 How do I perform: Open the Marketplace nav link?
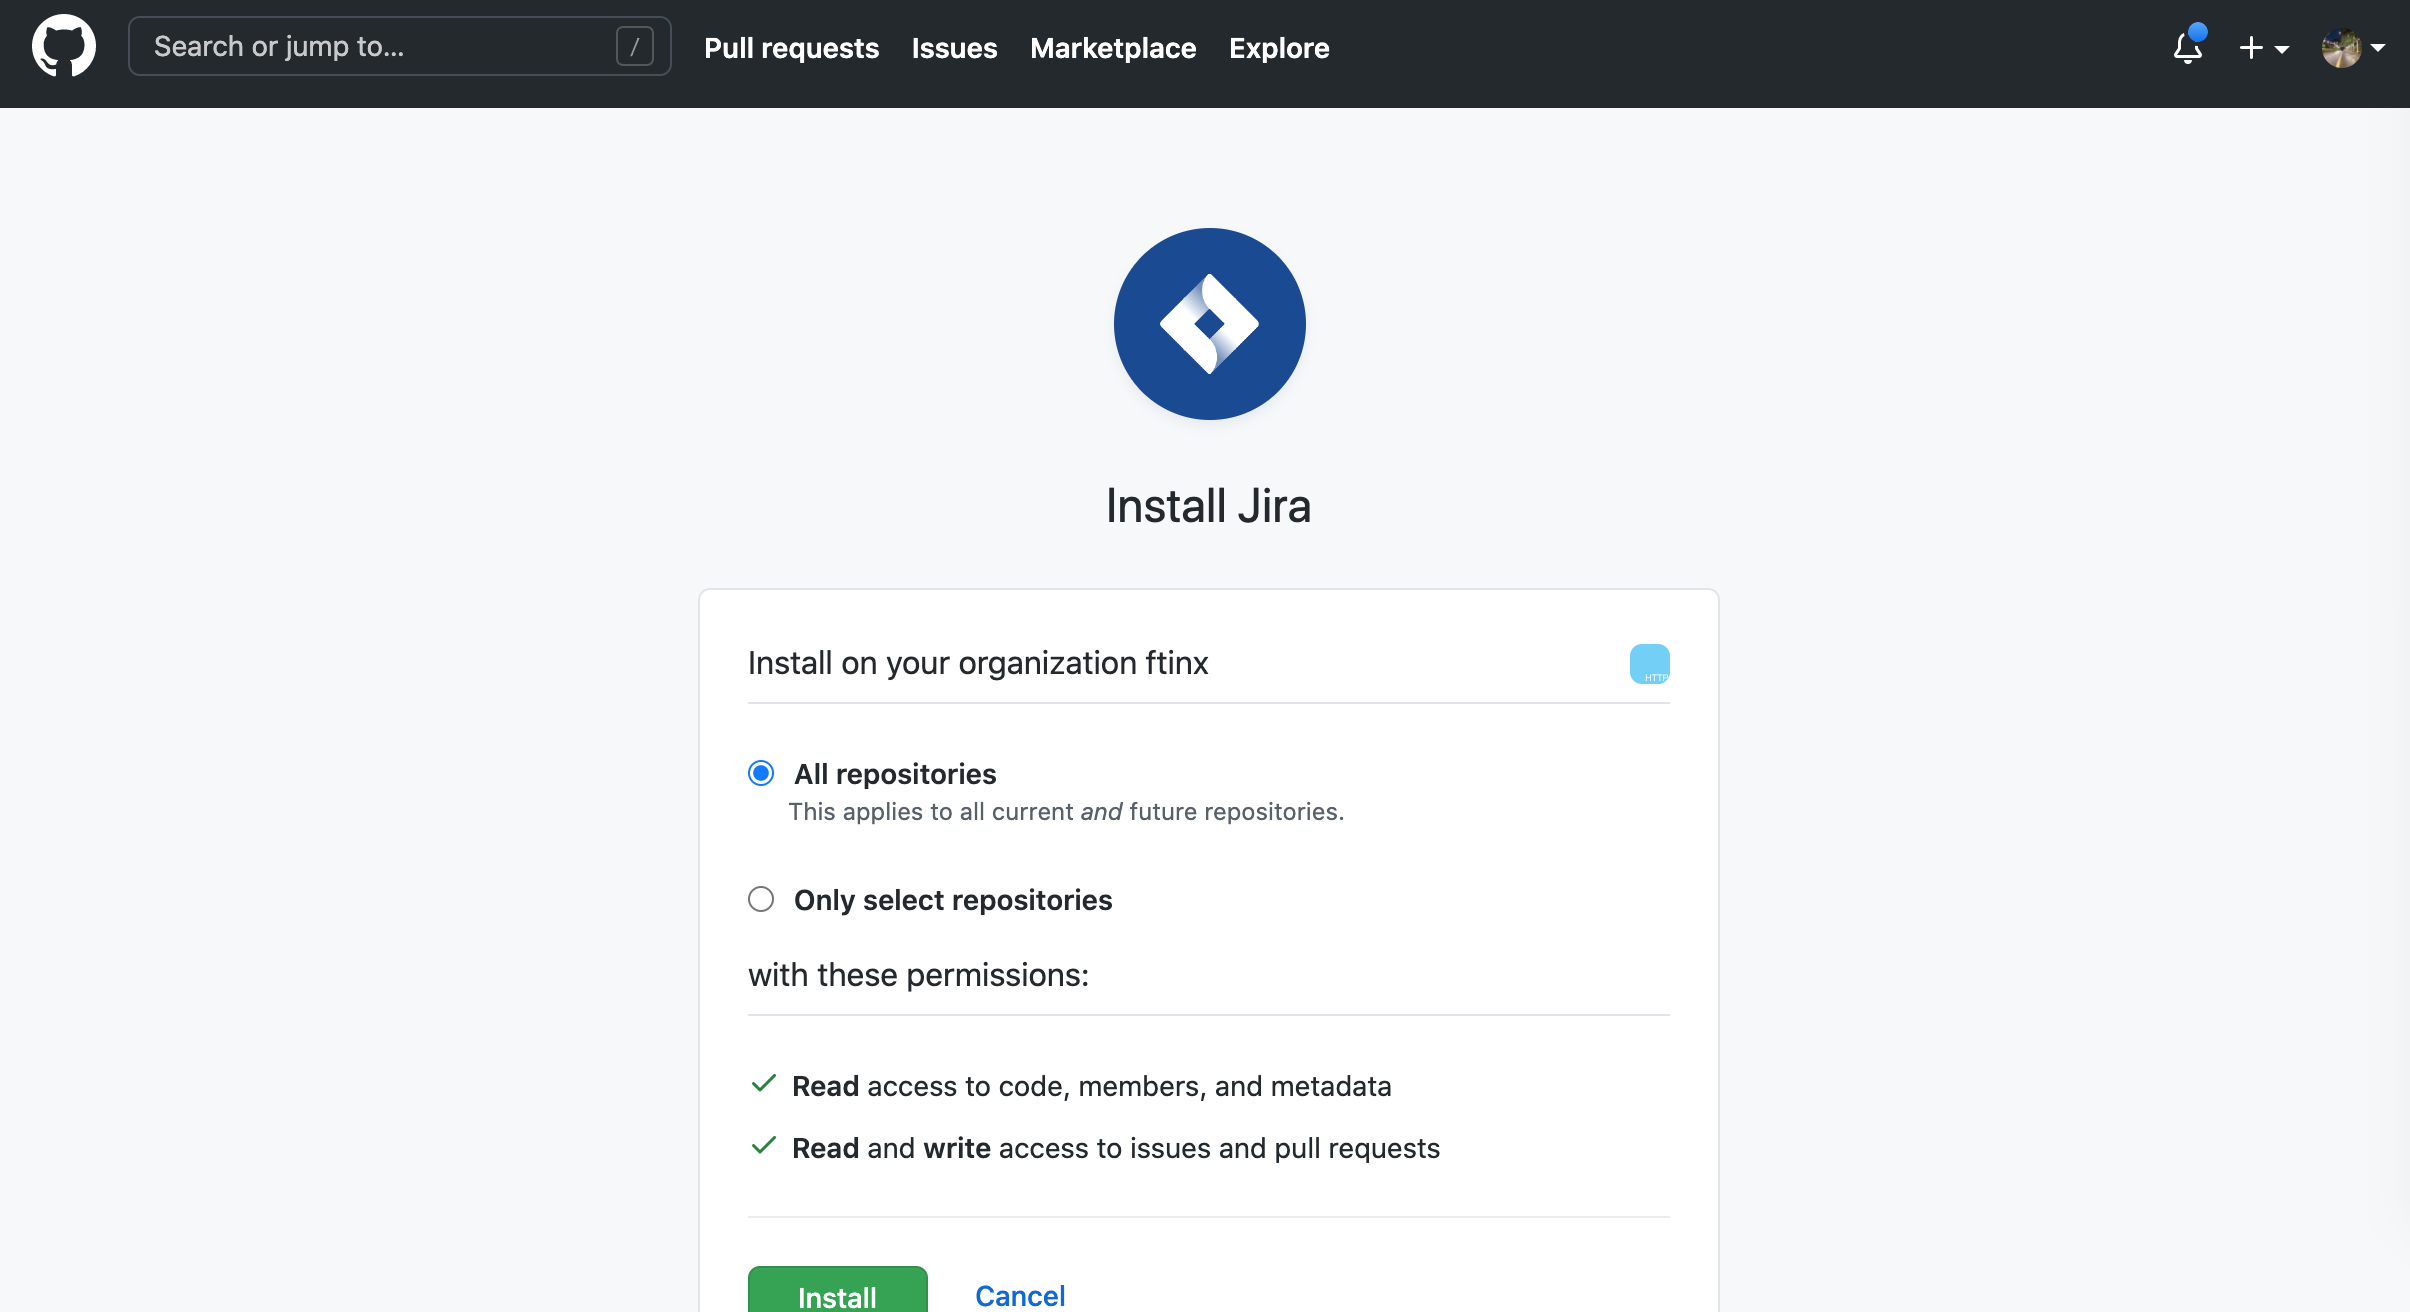pyautogui.click(x=1112, y=48)
